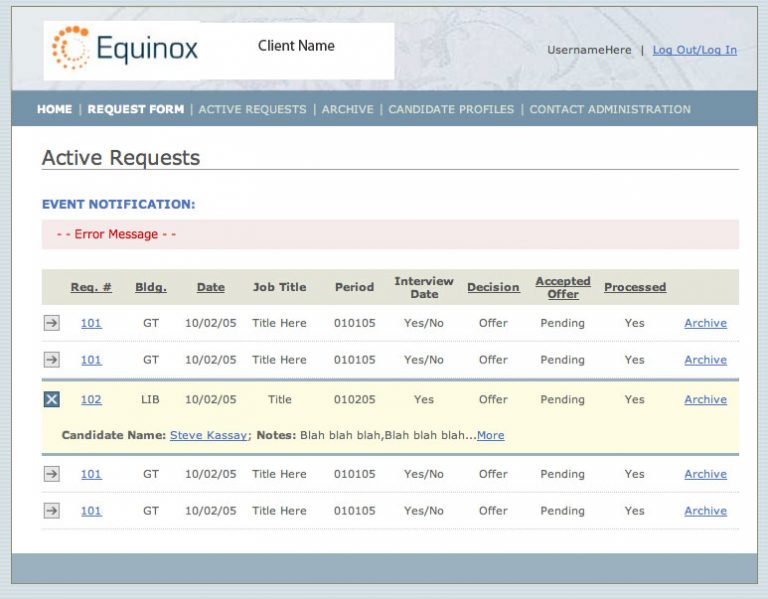Collapse request 102 with the X icon

point(52,400)
